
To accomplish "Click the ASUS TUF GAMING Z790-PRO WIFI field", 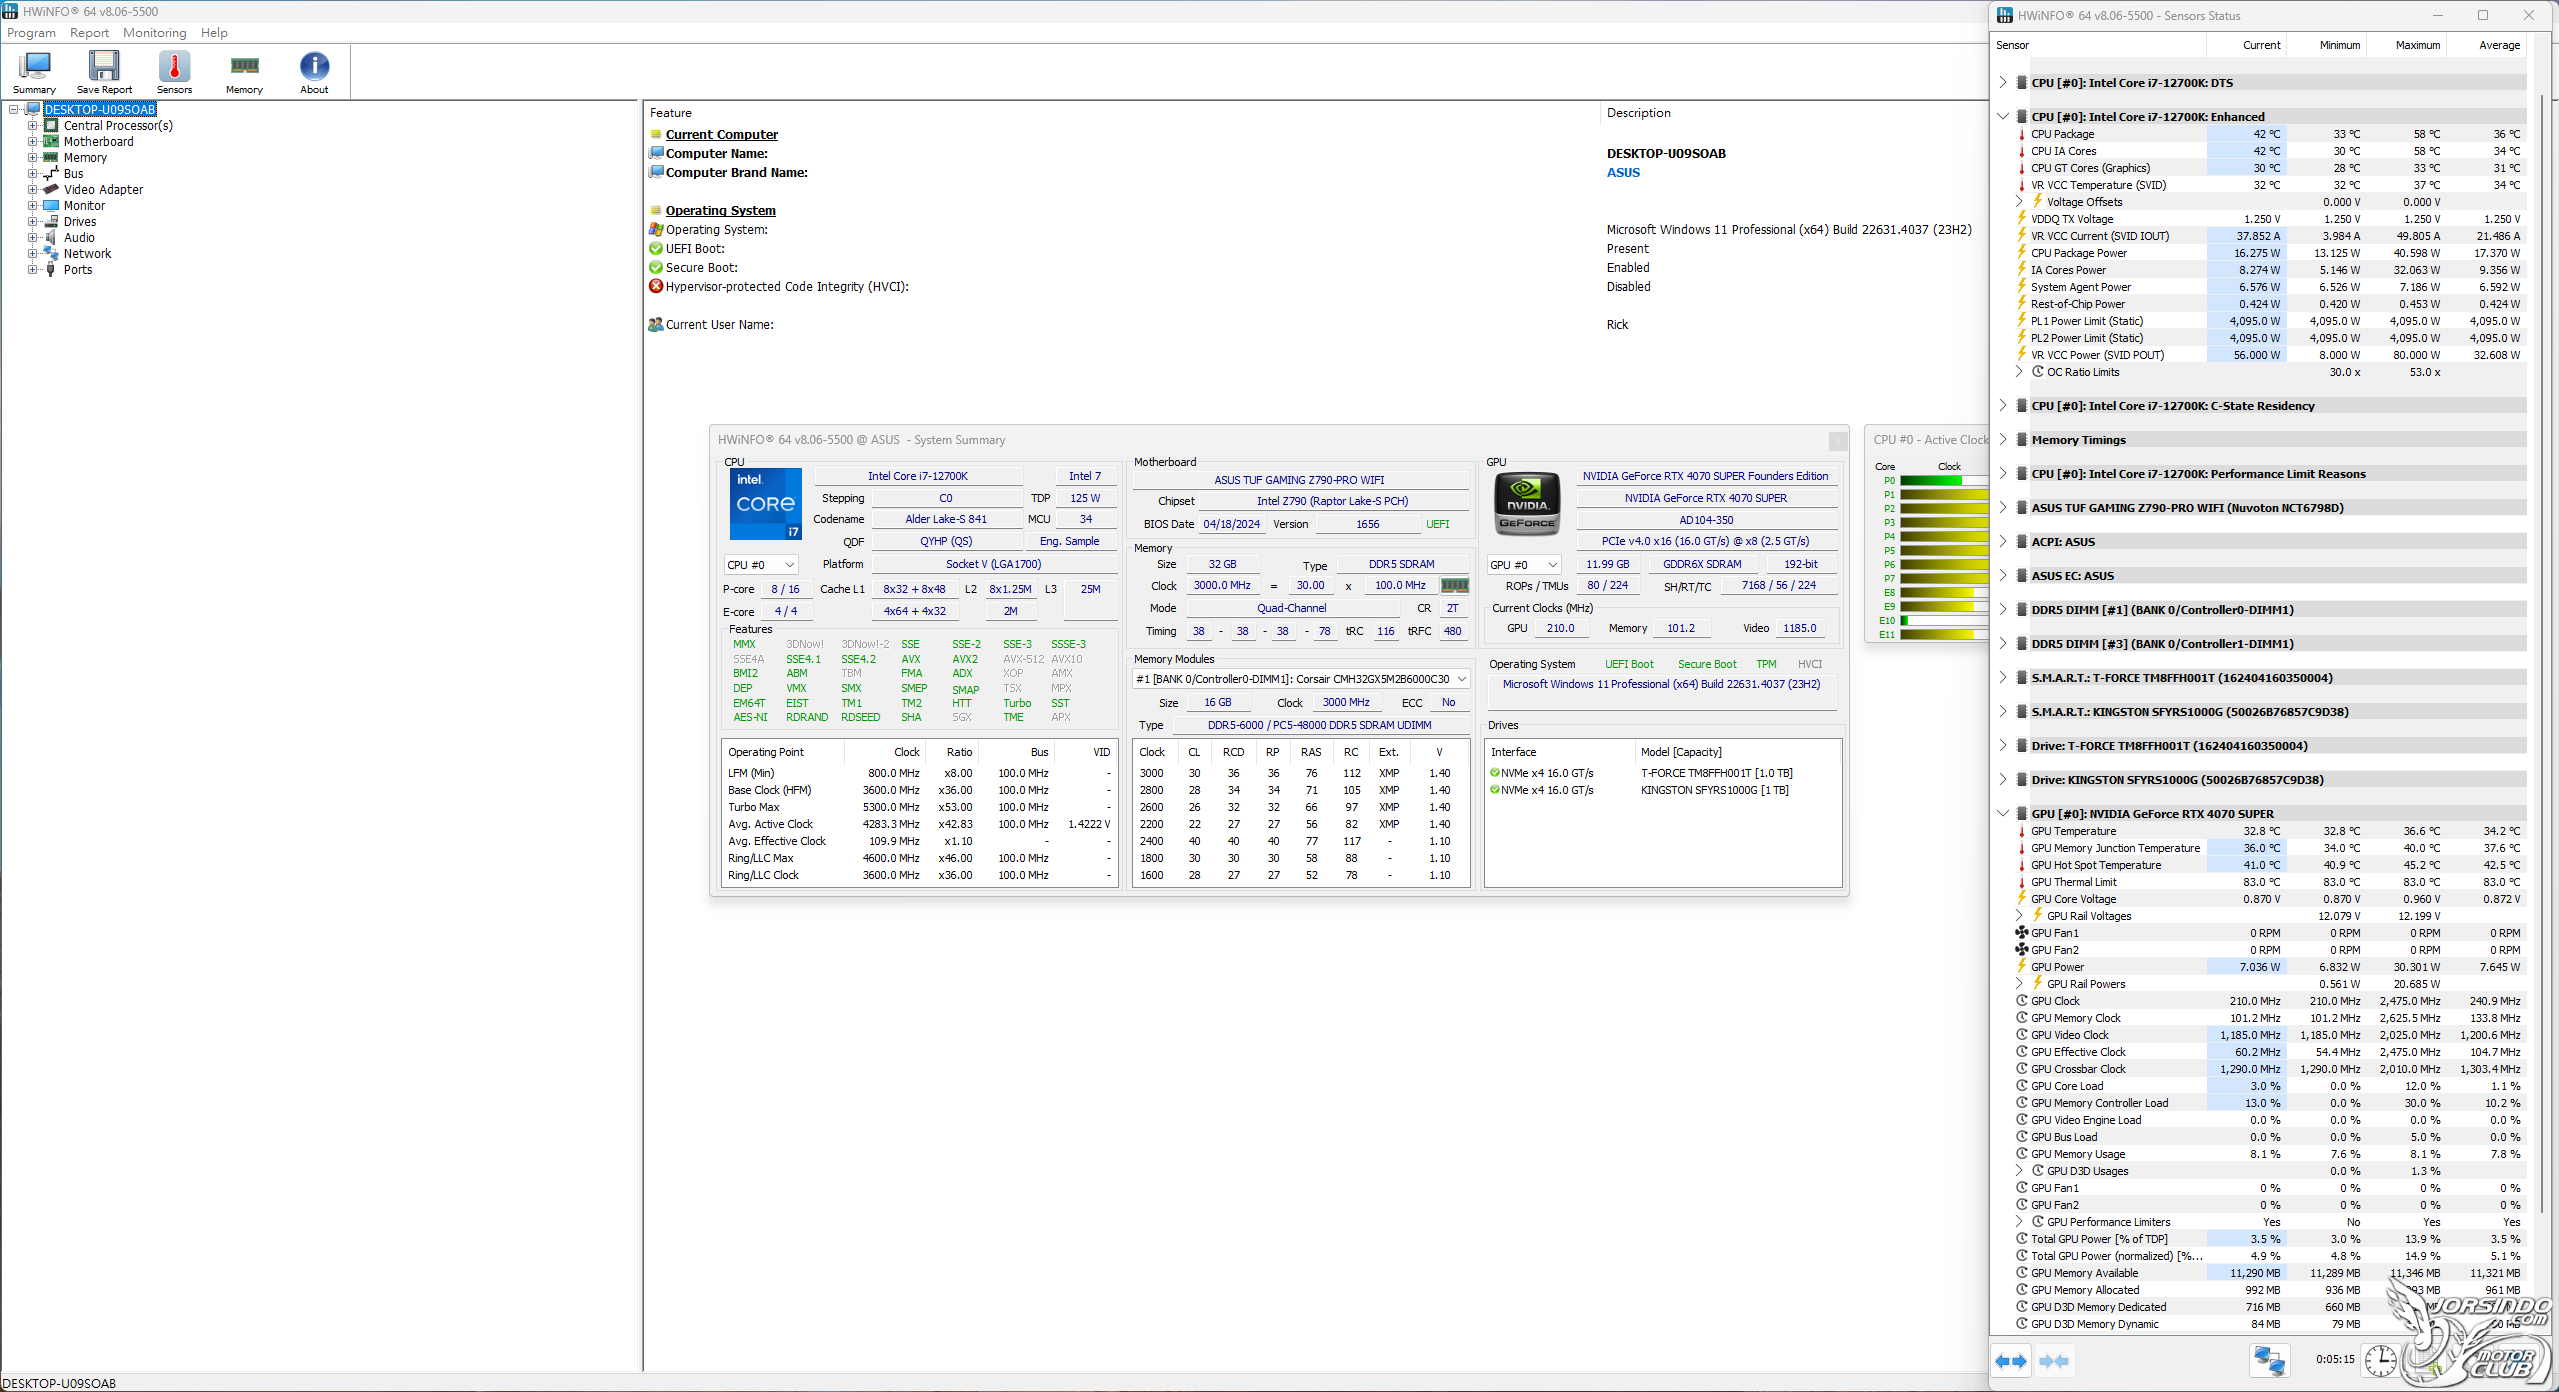I will pyautogui.click(x=1299, y=480).
